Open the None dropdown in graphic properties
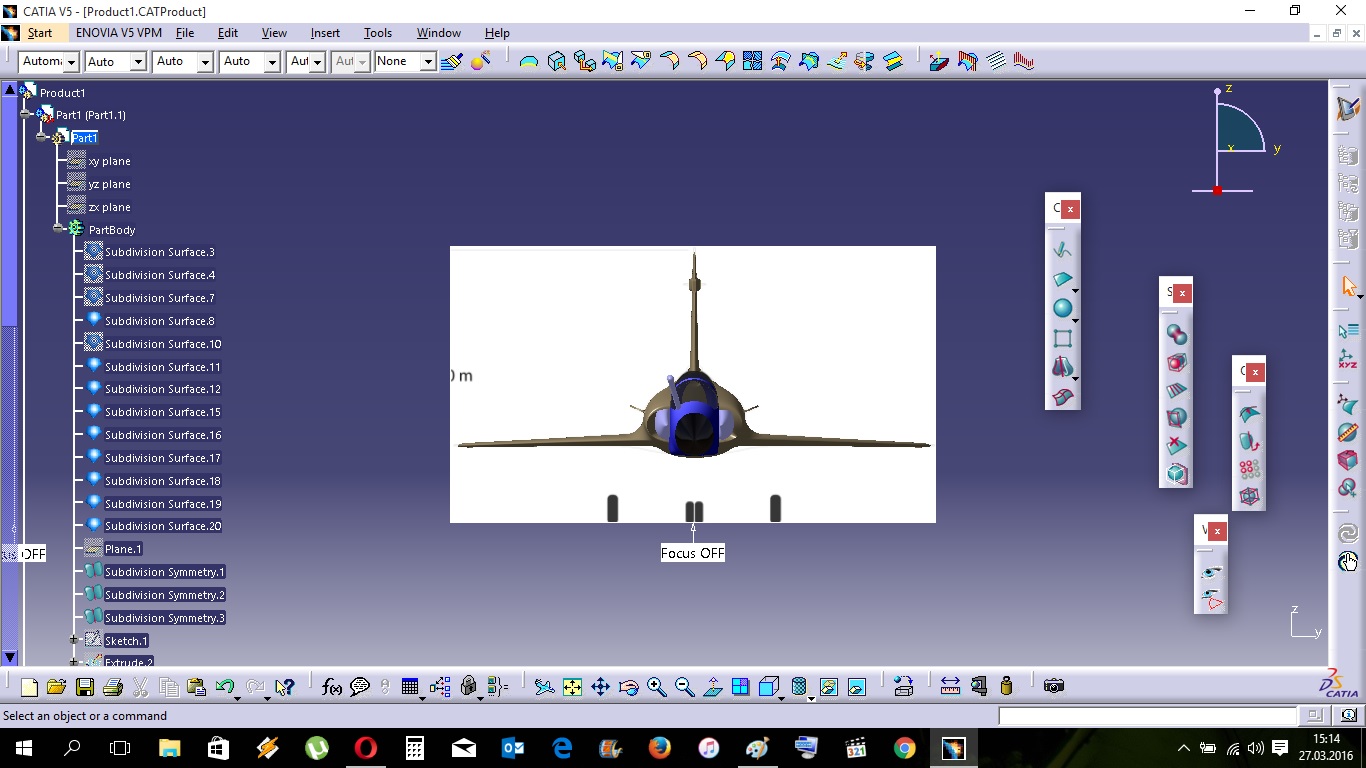Image resolution: width=1366 pixels, height=768 pixels. [x=427, y=62]
